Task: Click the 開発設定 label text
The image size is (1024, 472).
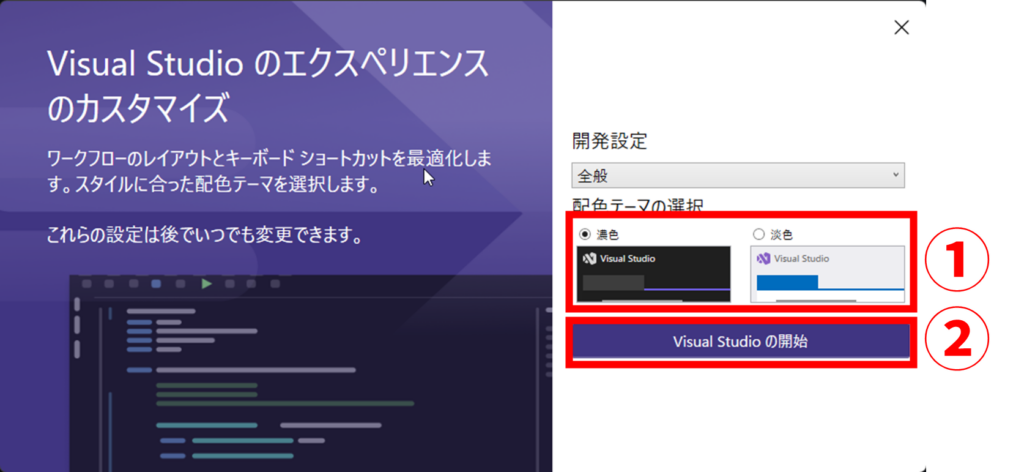Action: pos(609,140)
